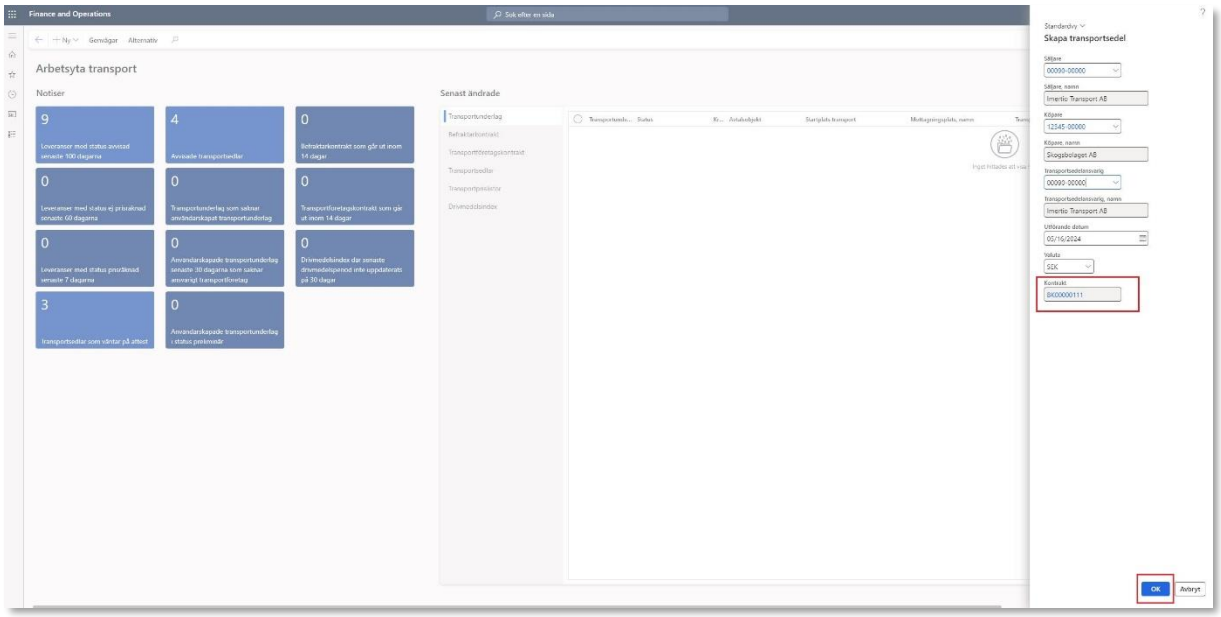
Task: Click OK to create transportsedel
Action: click(x=1154, y=590)
